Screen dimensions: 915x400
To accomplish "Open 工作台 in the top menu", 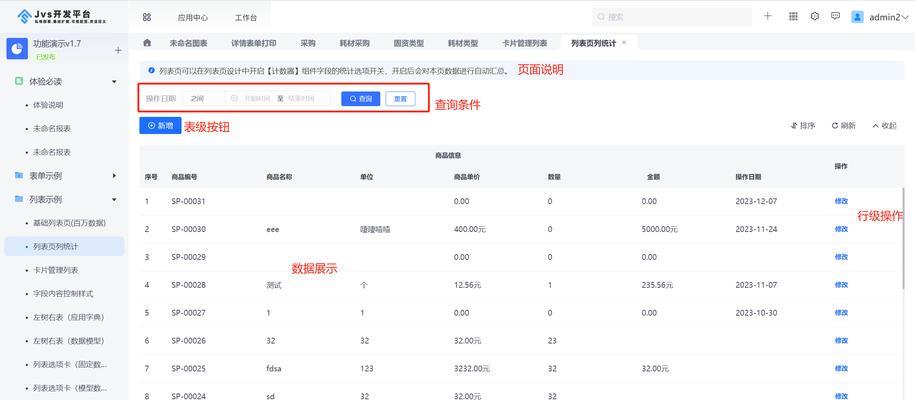I will (x=246, y=18).
